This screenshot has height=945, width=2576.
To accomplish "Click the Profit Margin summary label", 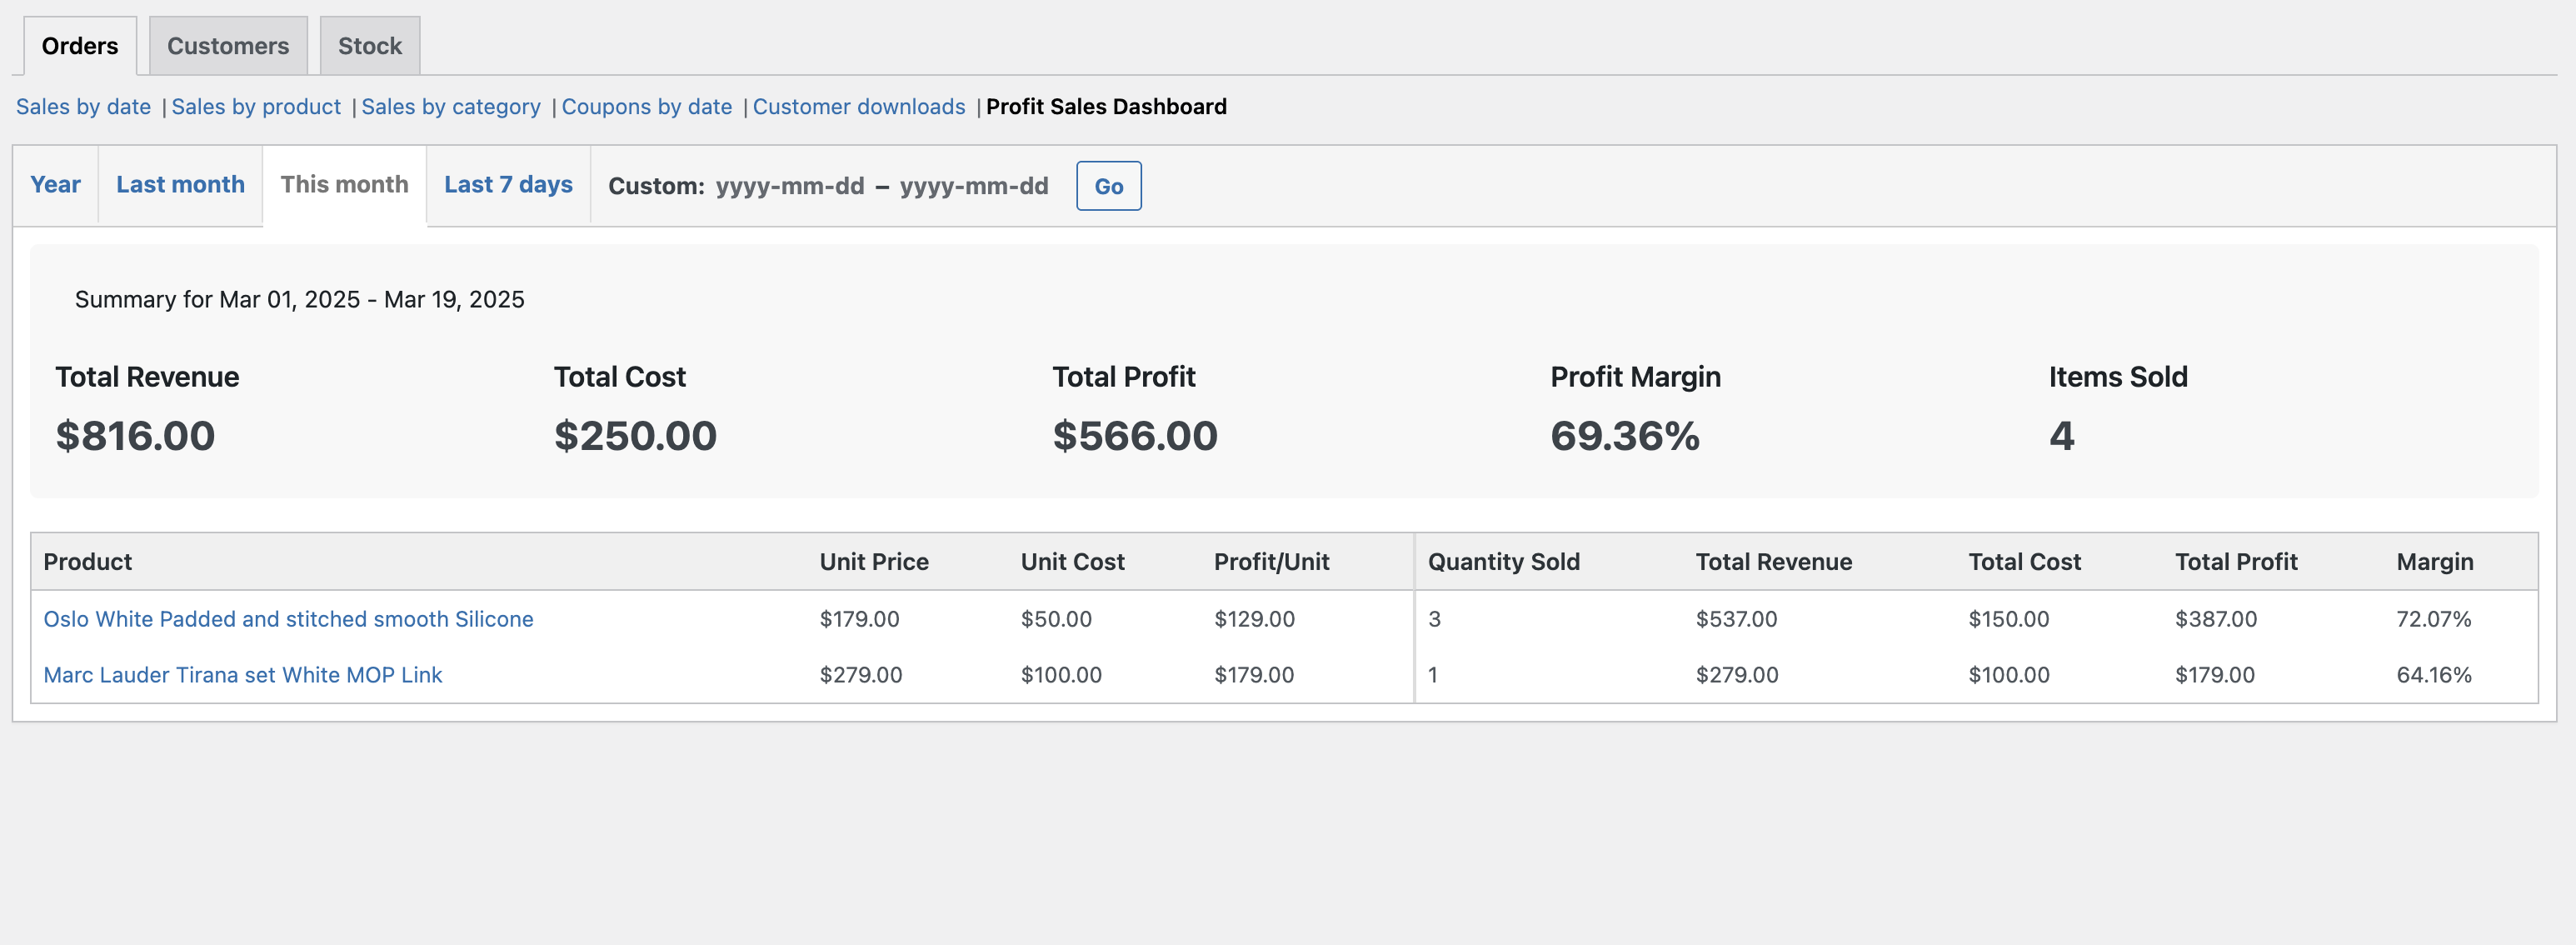I will pos(1635,377).
